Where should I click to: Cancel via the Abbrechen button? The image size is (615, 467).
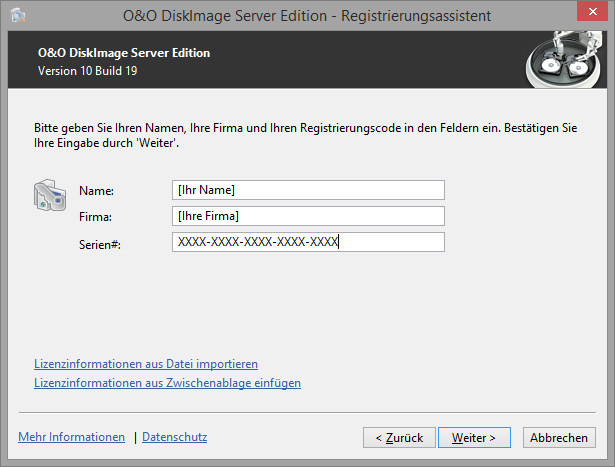tap(559, 438)
